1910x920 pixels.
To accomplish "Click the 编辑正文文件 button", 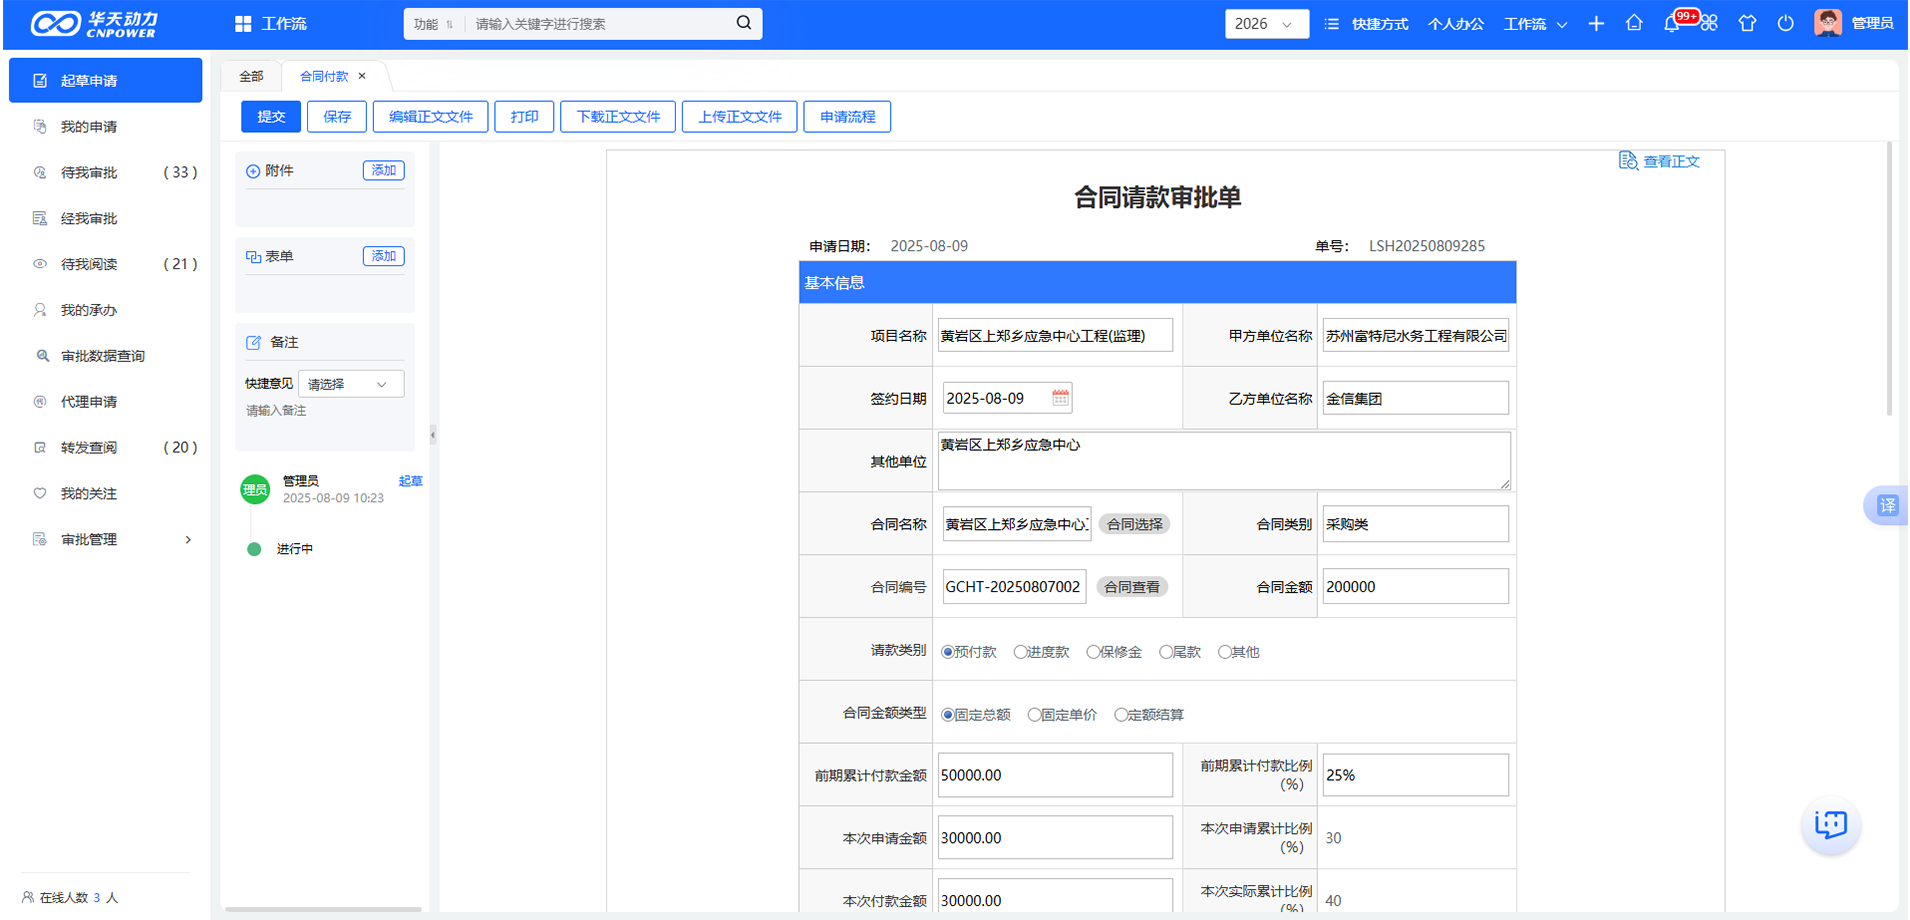I will [430, 117].
